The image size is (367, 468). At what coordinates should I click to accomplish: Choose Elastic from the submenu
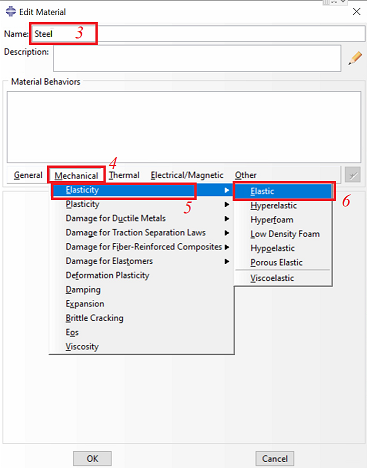coord(283,191)
